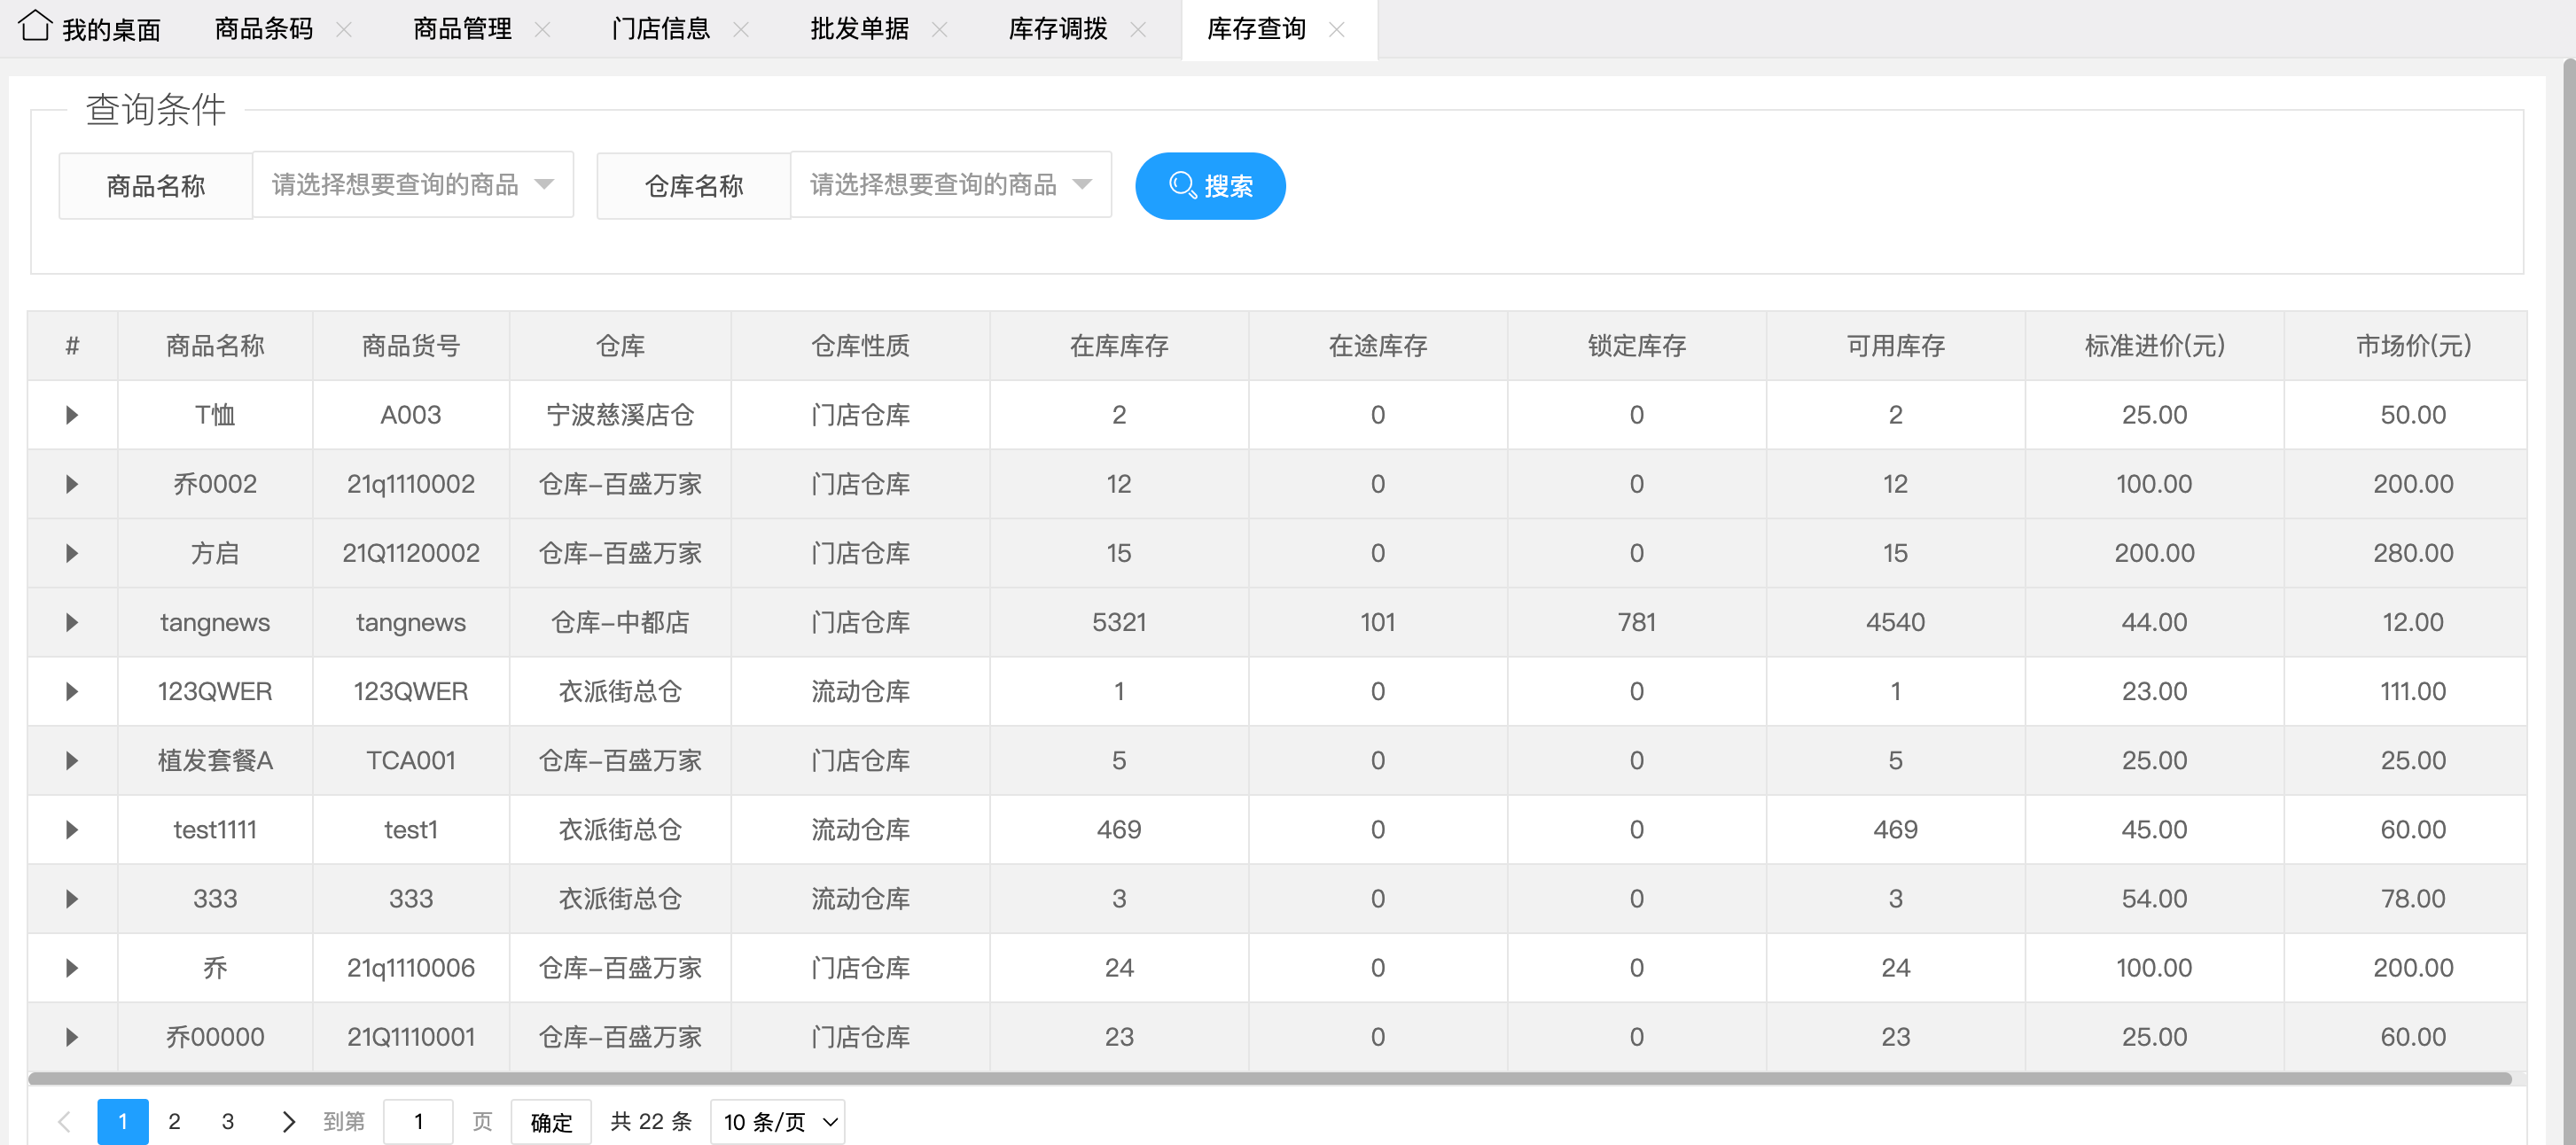Close the 库存查询 tab
Screen dimensions: 2576x1145
(1336, 30)
